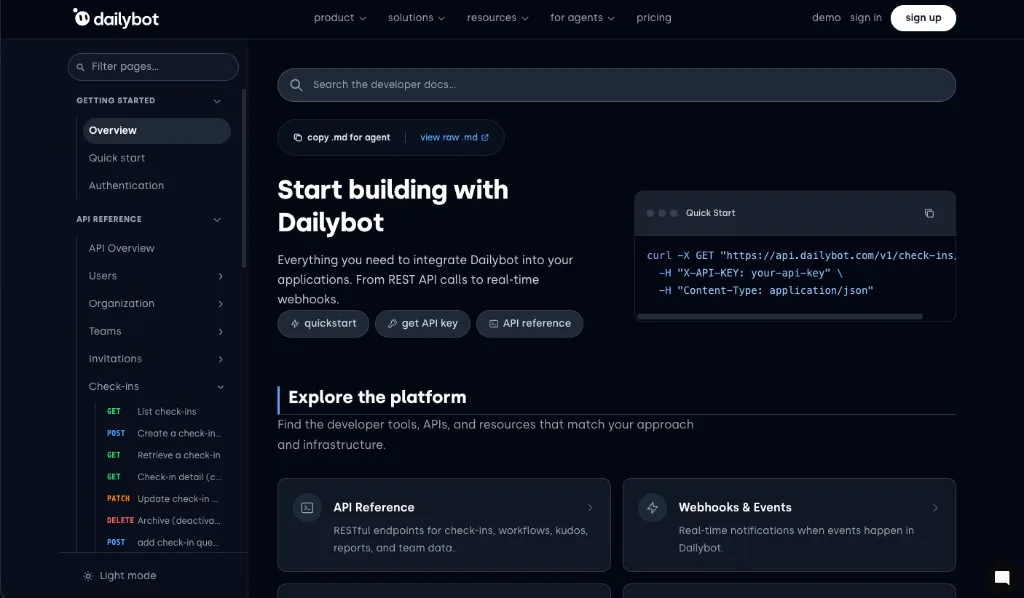Click the code panel horizontal scrollbar

coord(780,317)
